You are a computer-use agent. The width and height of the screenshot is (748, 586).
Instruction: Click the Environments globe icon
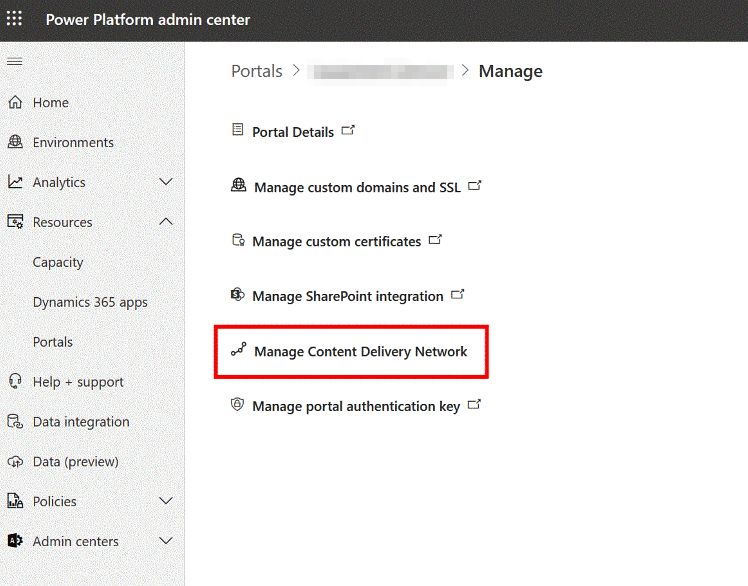pyautogui.click(x=15, y=142)
